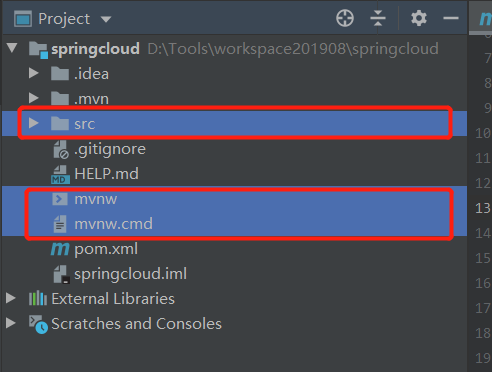Expand the External Libraries node arrow
This screenshot has width=492, height=372.
point(11,298)
